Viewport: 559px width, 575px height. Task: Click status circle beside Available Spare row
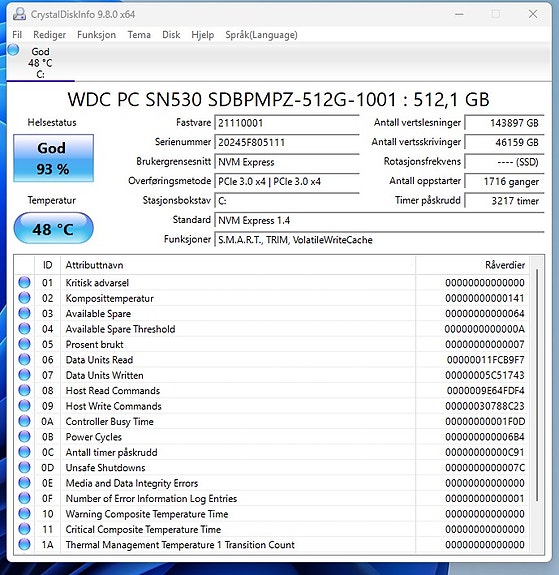pos(24,313)
